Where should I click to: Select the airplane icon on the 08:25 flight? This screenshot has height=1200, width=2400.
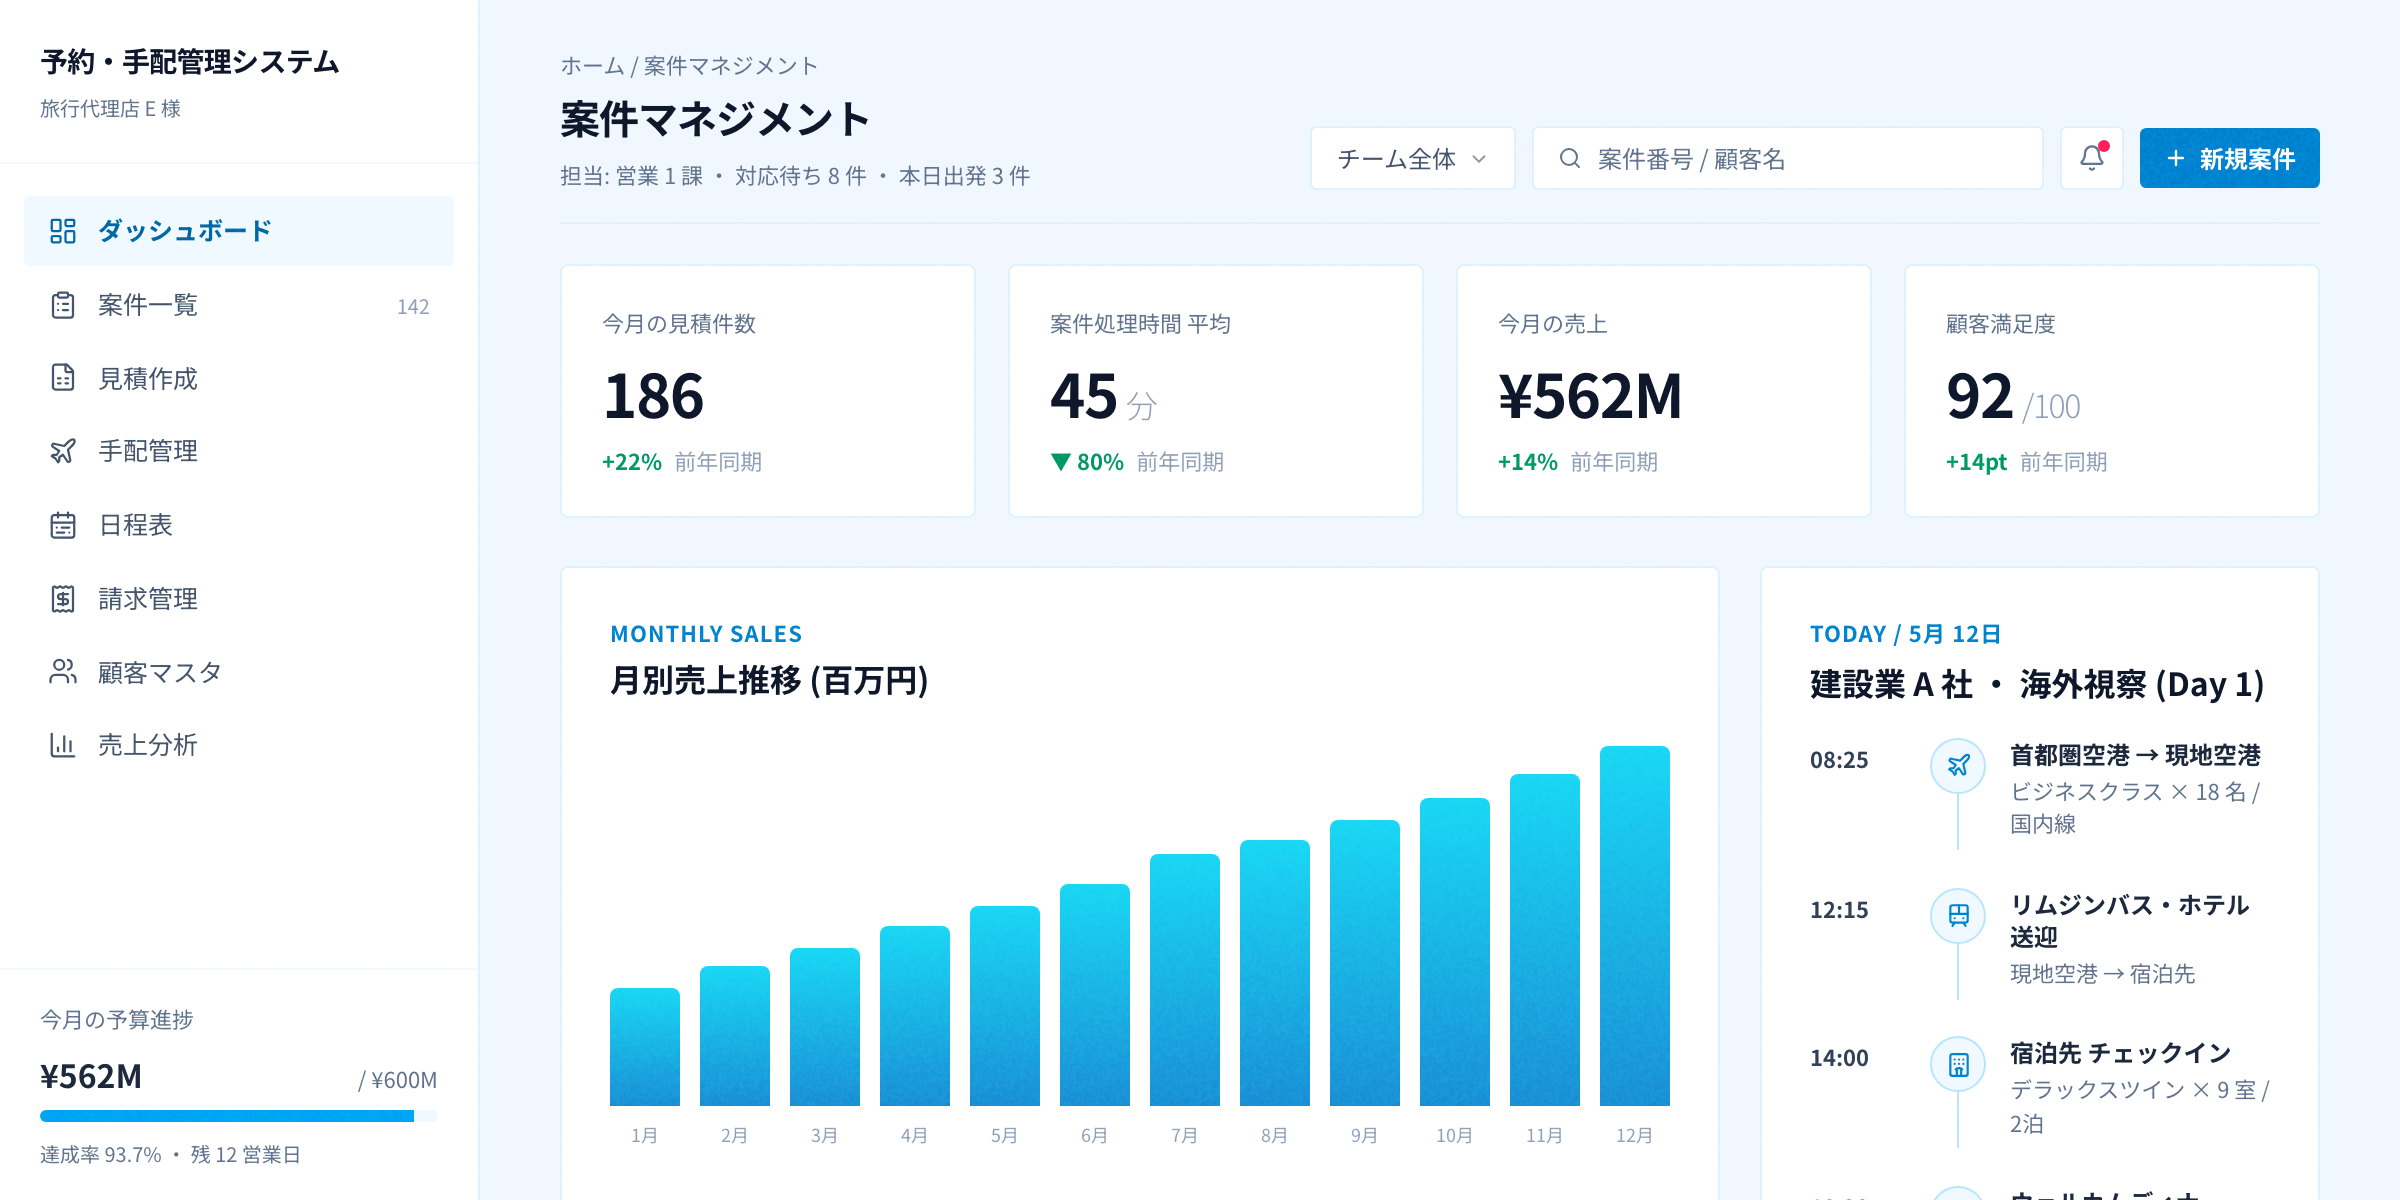click(x=1958, y=764)
